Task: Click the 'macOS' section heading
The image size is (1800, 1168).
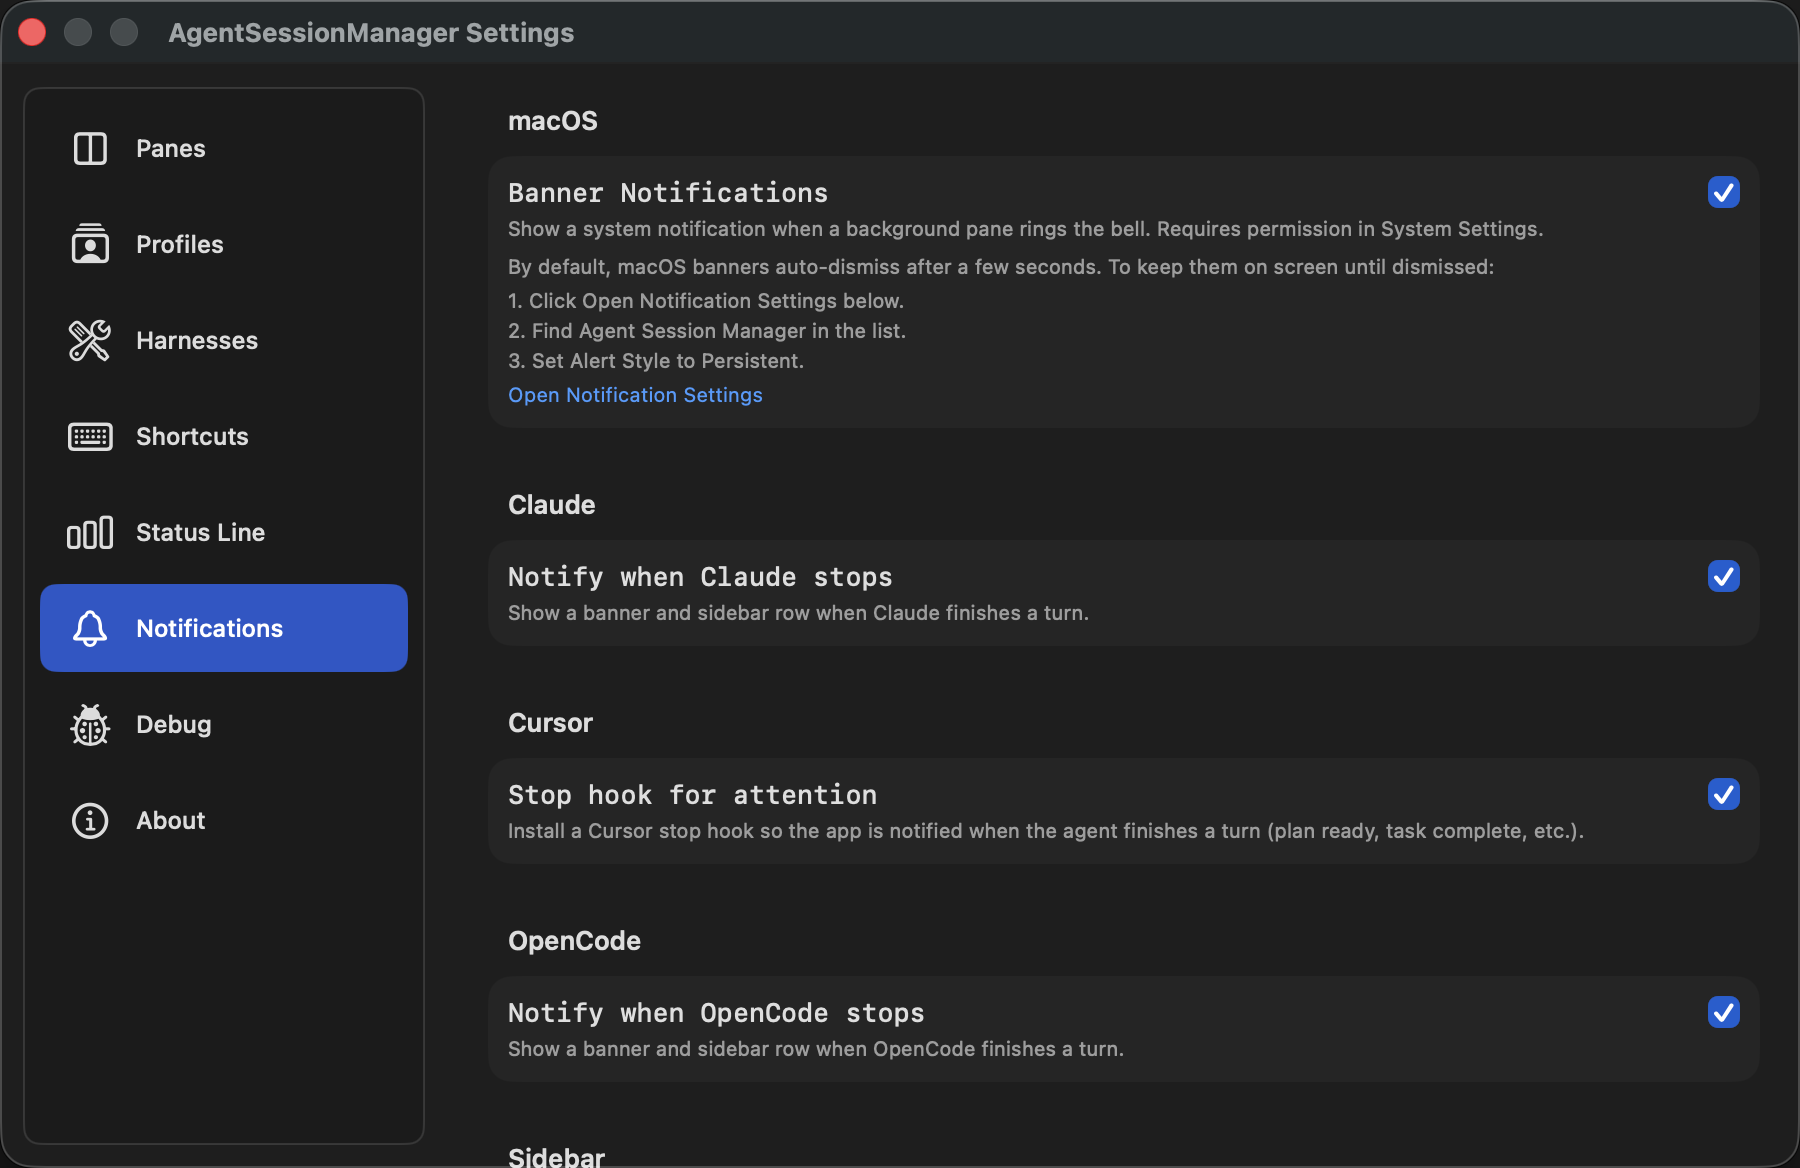Action: click(553, 121)
